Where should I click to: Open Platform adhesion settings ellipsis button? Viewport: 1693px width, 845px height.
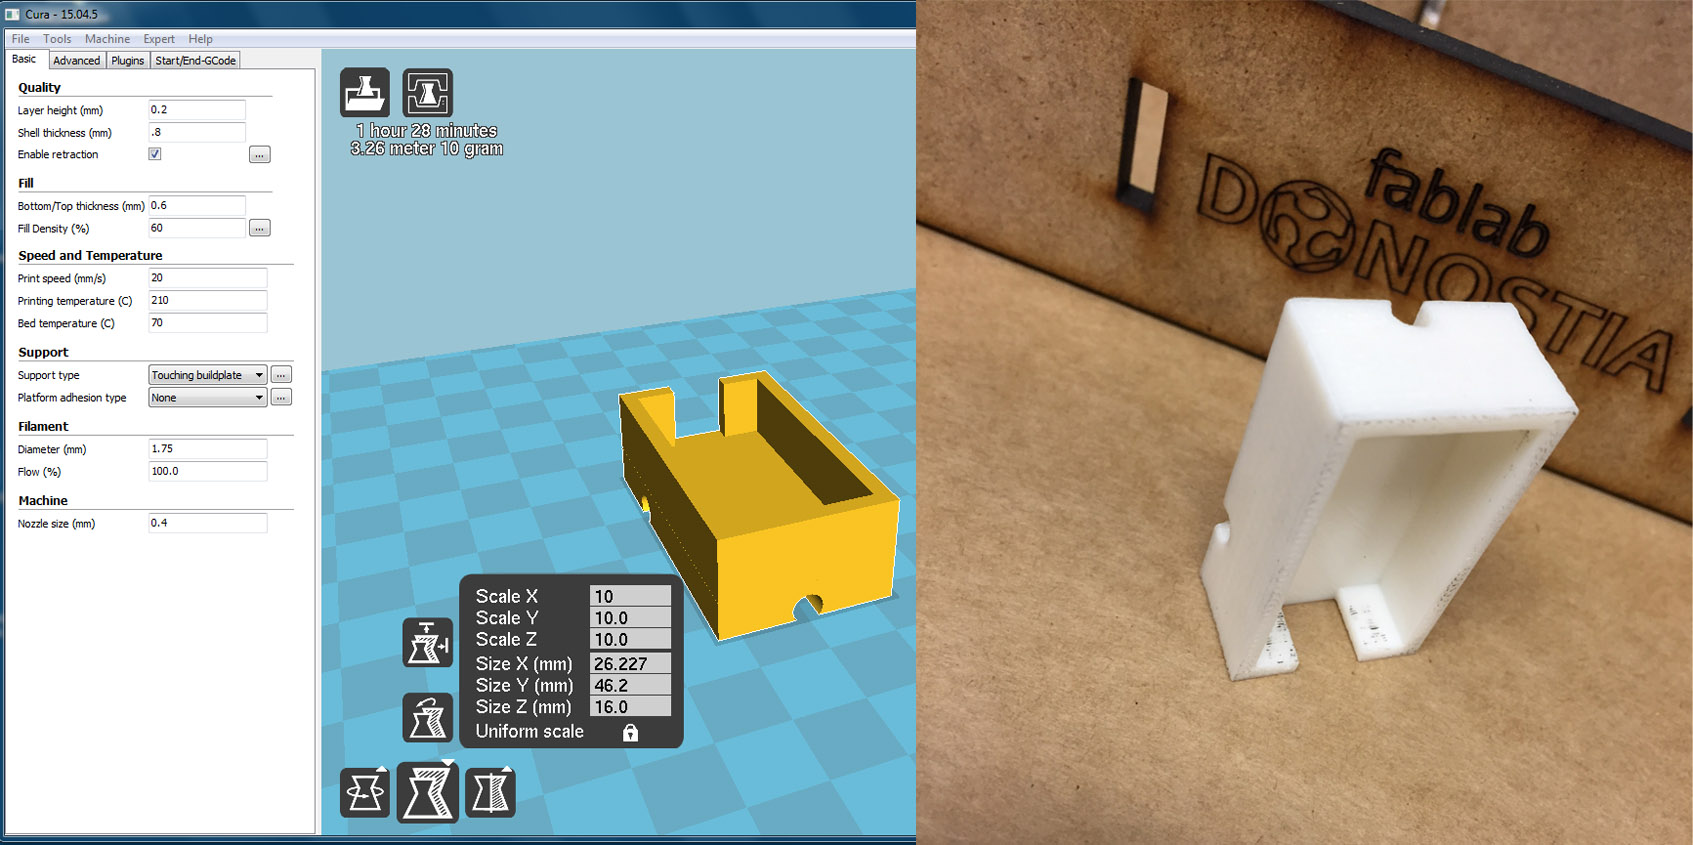coord(282,397)
